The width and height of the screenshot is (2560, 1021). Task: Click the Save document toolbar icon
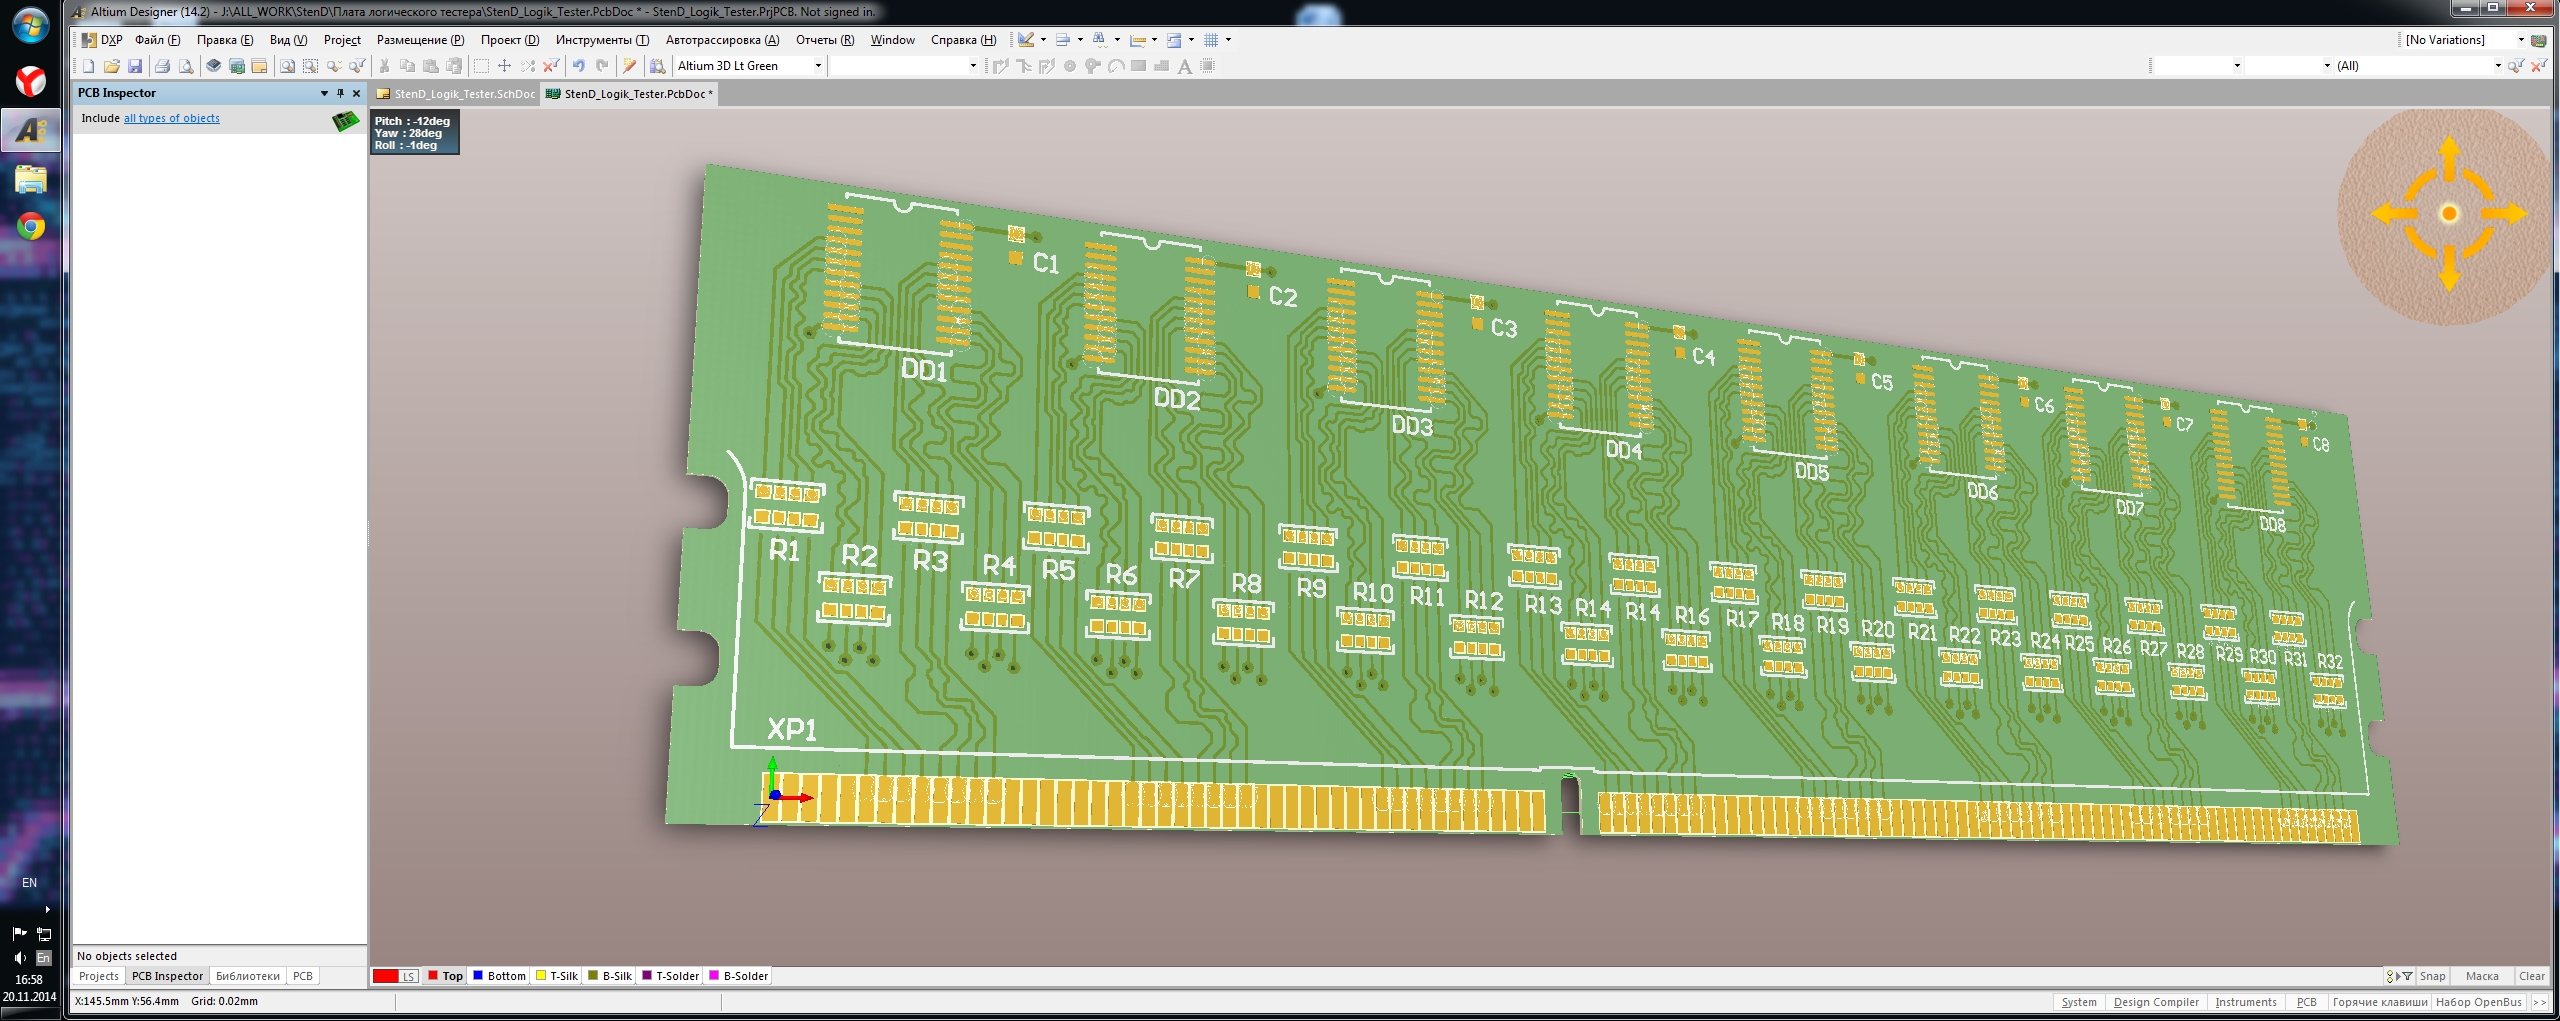135,66
